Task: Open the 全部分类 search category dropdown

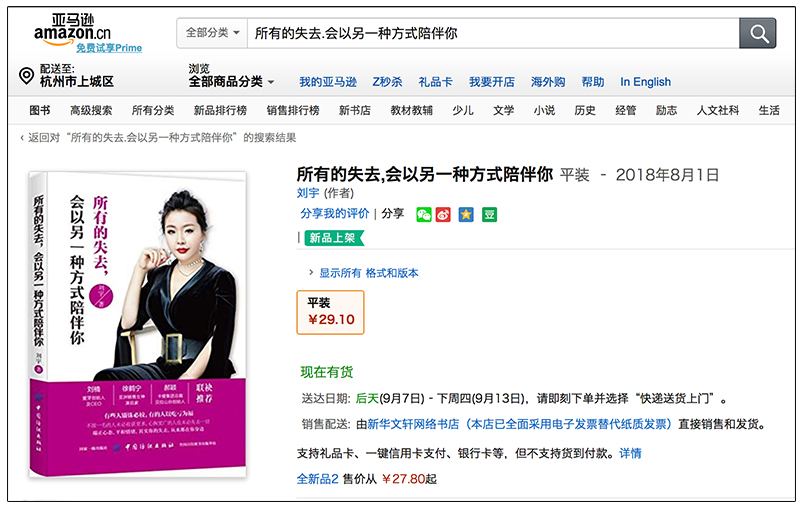Action: point(212,33)
